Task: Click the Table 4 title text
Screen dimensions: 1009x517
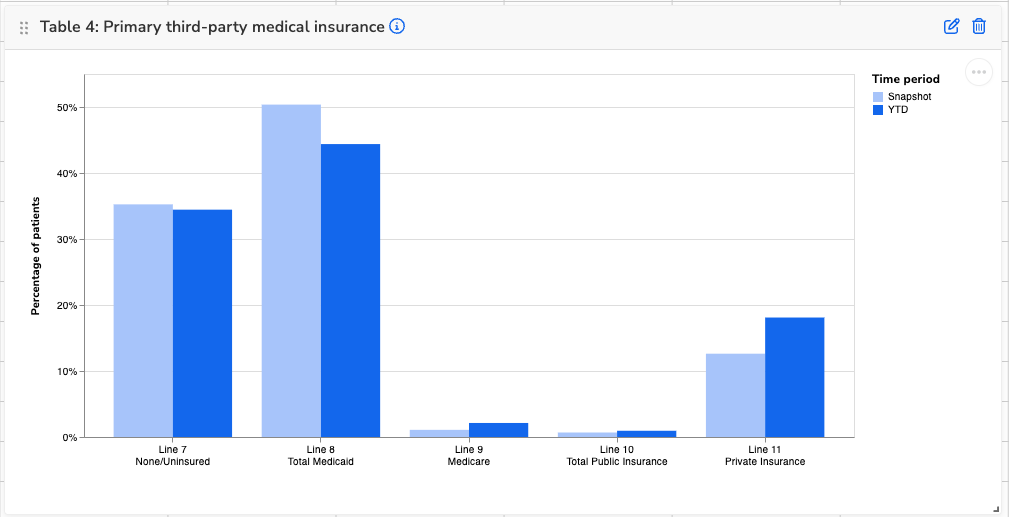Action: [212, 27]
